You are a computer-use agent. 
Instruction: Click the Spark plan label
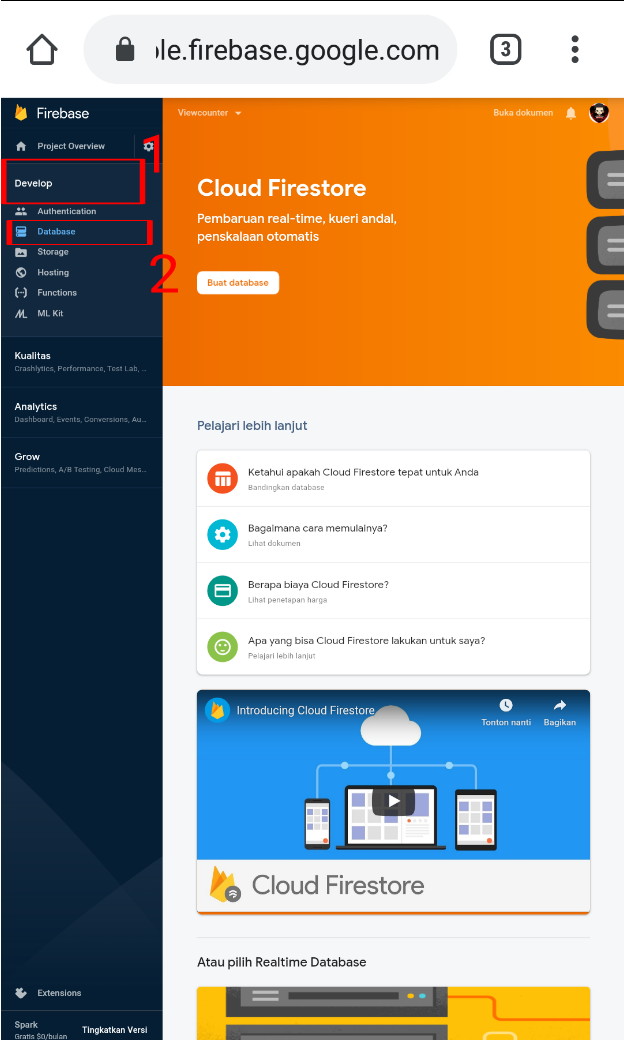pos(27,1025)
